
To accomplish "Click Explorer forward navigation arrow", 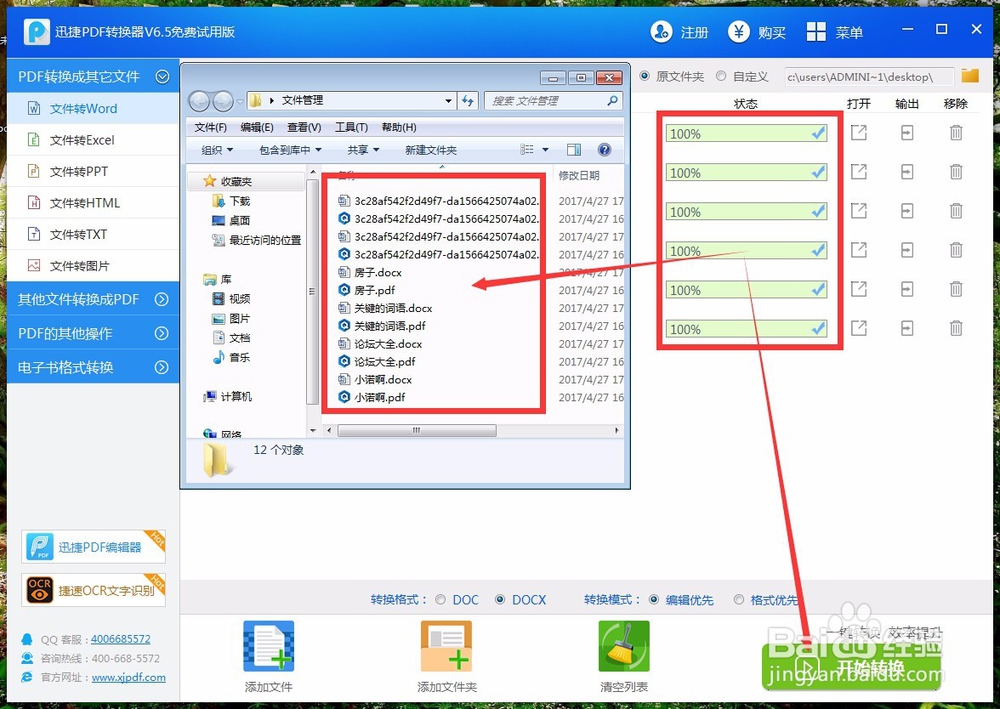I will point(223,101).
